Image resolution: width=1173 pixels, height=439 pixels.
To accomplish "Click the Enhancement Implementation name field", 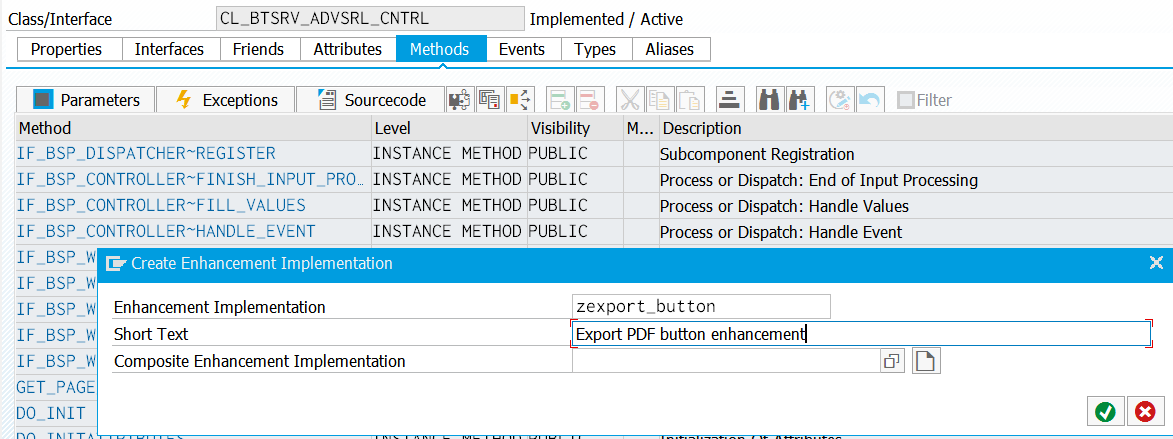I will point(701,307).
